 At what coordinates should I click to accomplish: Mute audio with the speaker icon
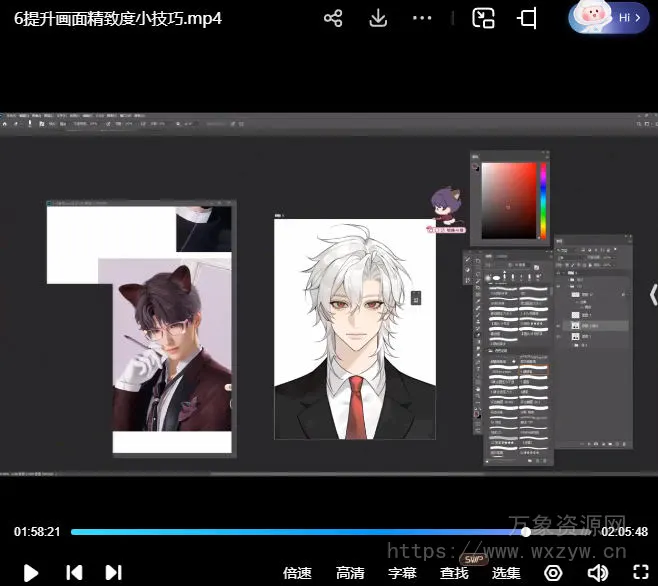pyautogui.click(x=597, y=573)
